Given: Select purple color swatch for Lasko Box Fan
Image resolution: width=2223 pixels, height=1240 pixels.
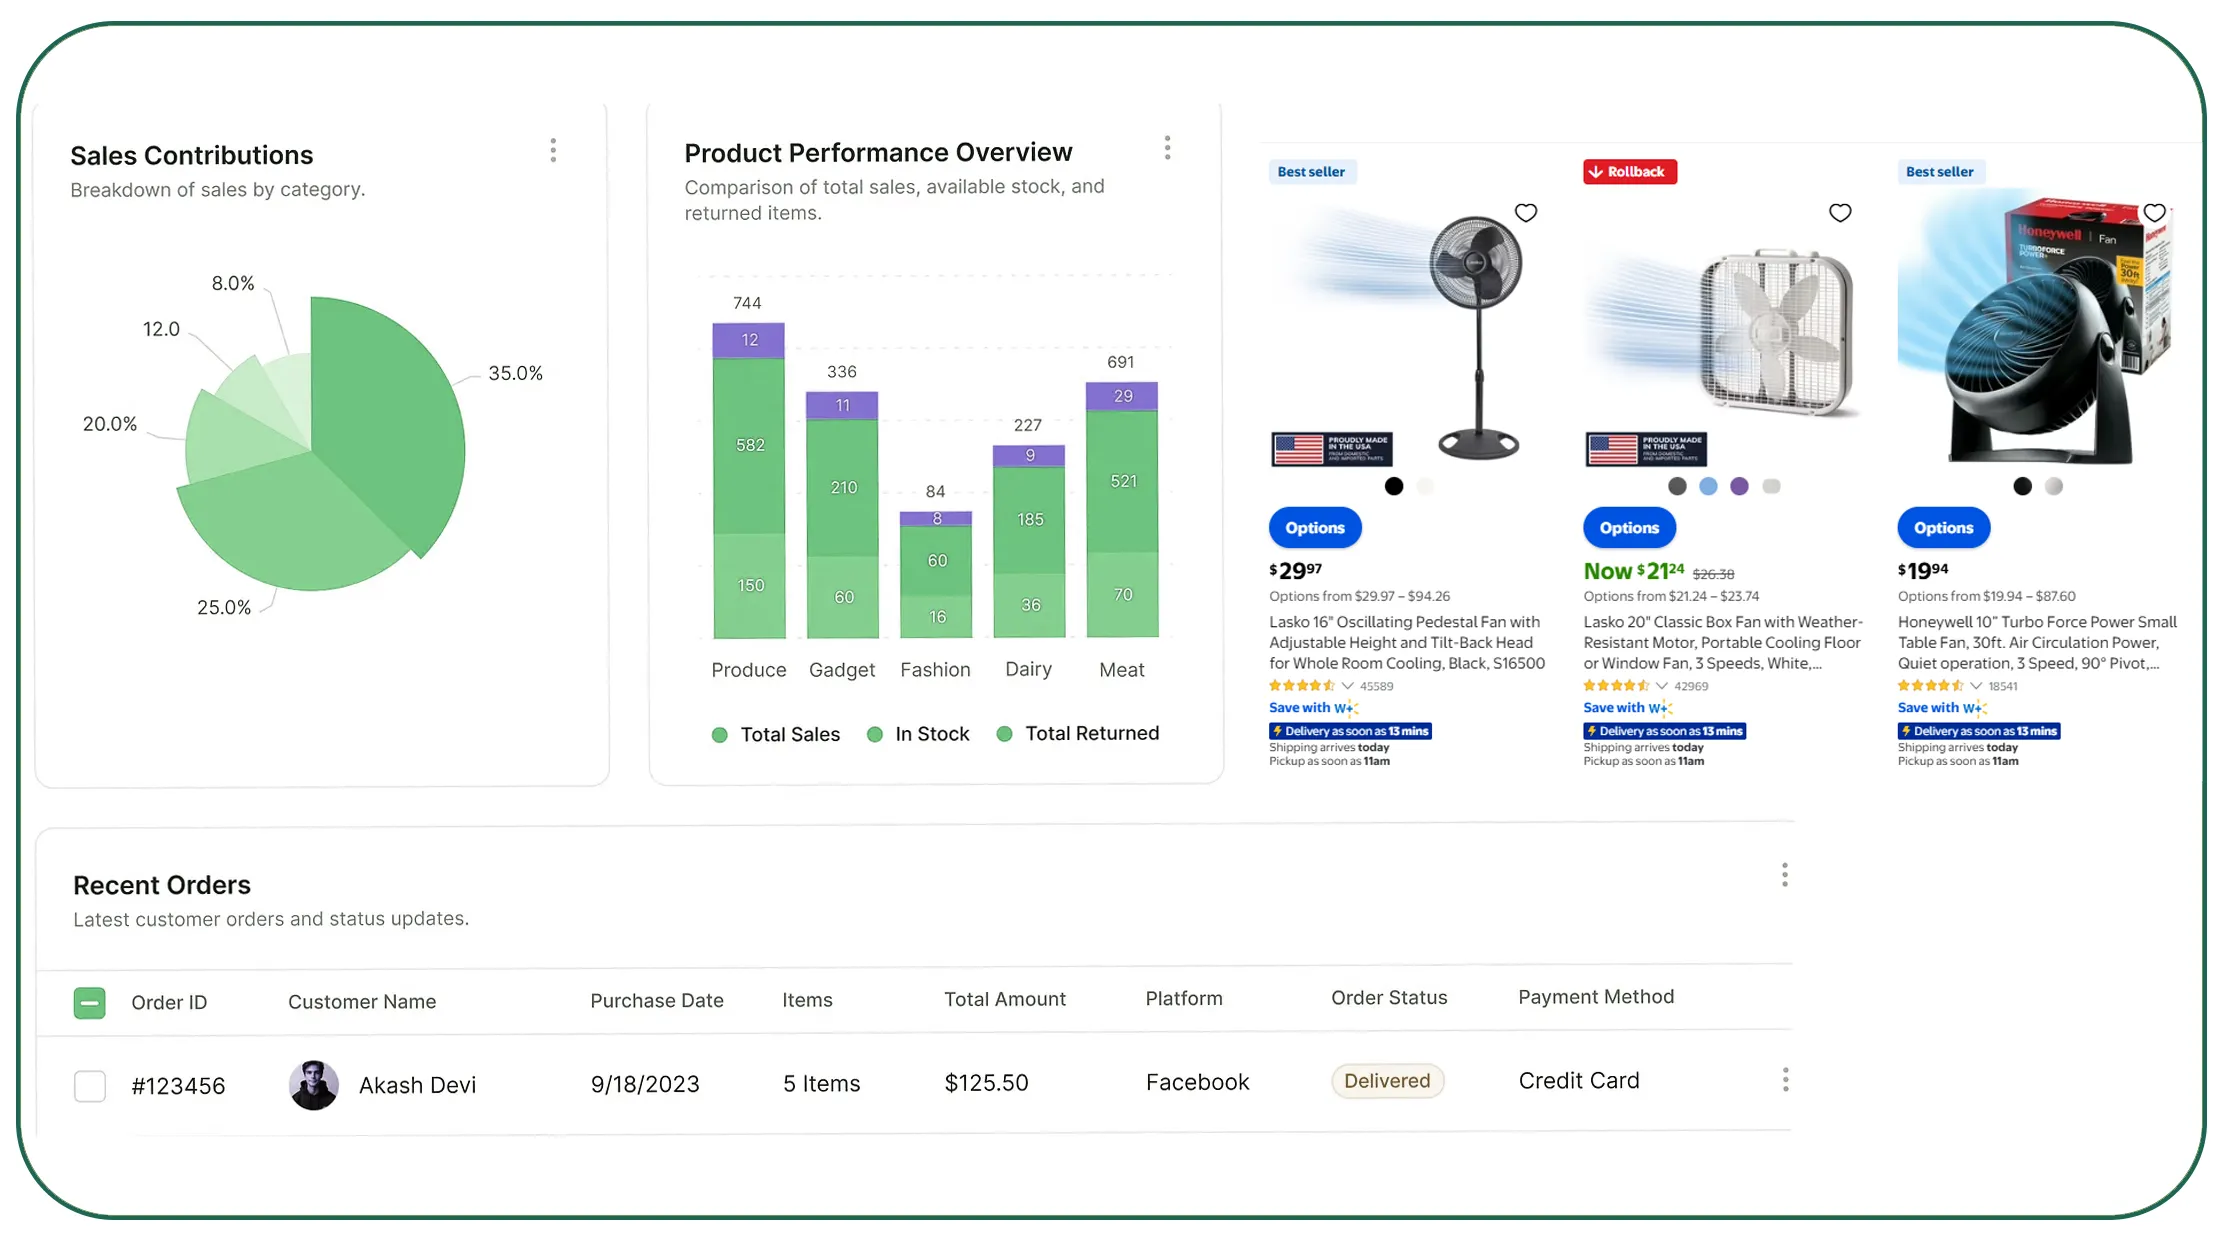Looking at the screenshot, I should 1739,486.
